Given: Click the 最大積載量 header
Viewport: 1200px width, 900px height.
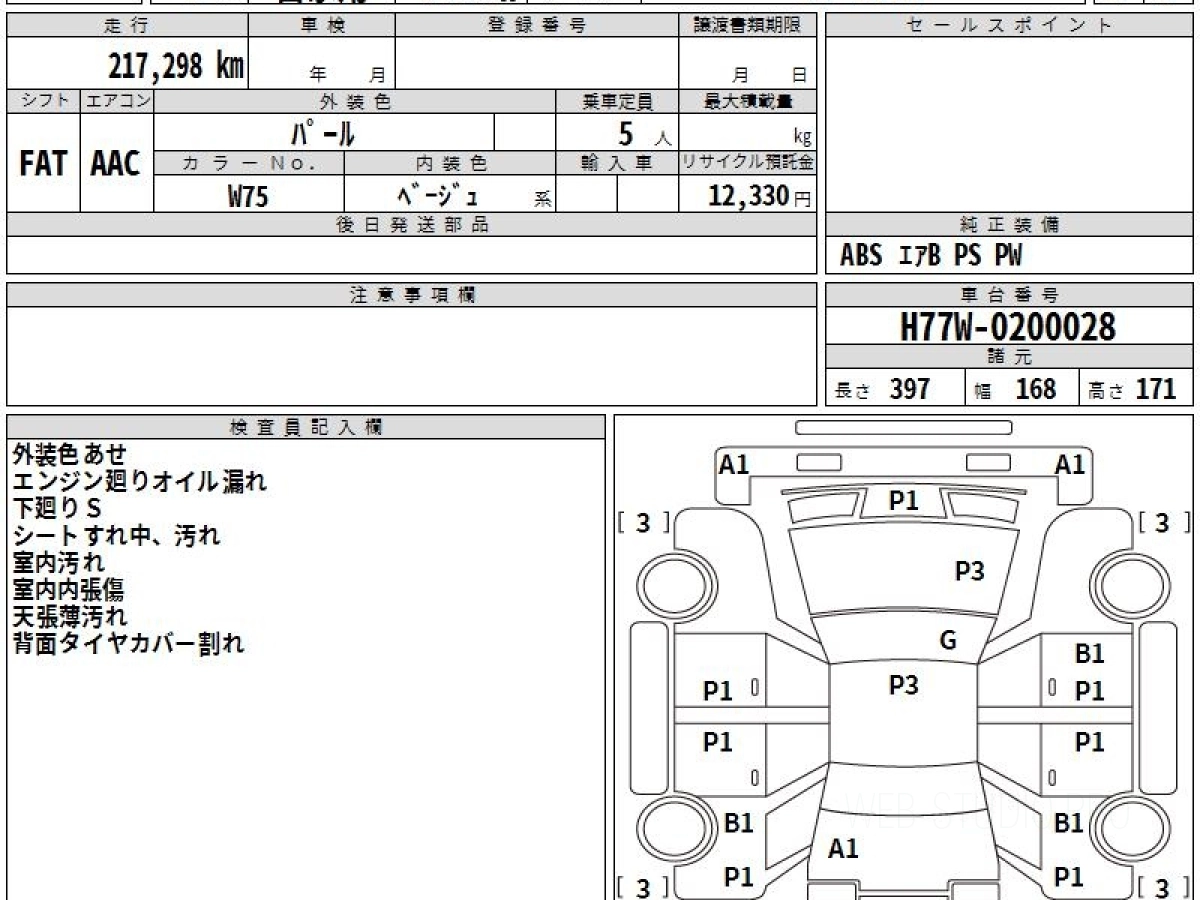Looking at the screenshot, I should coord(747,101).
